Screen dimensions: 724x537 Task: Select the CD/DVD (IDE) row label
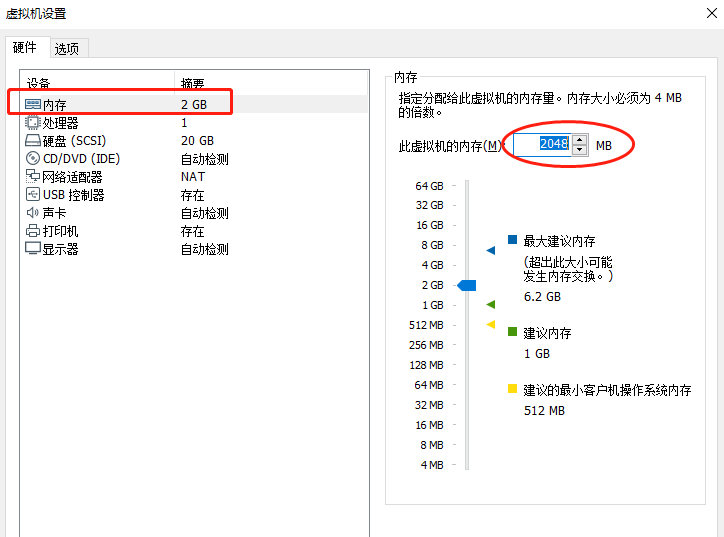pyautogui.click(x=81, y=159)
